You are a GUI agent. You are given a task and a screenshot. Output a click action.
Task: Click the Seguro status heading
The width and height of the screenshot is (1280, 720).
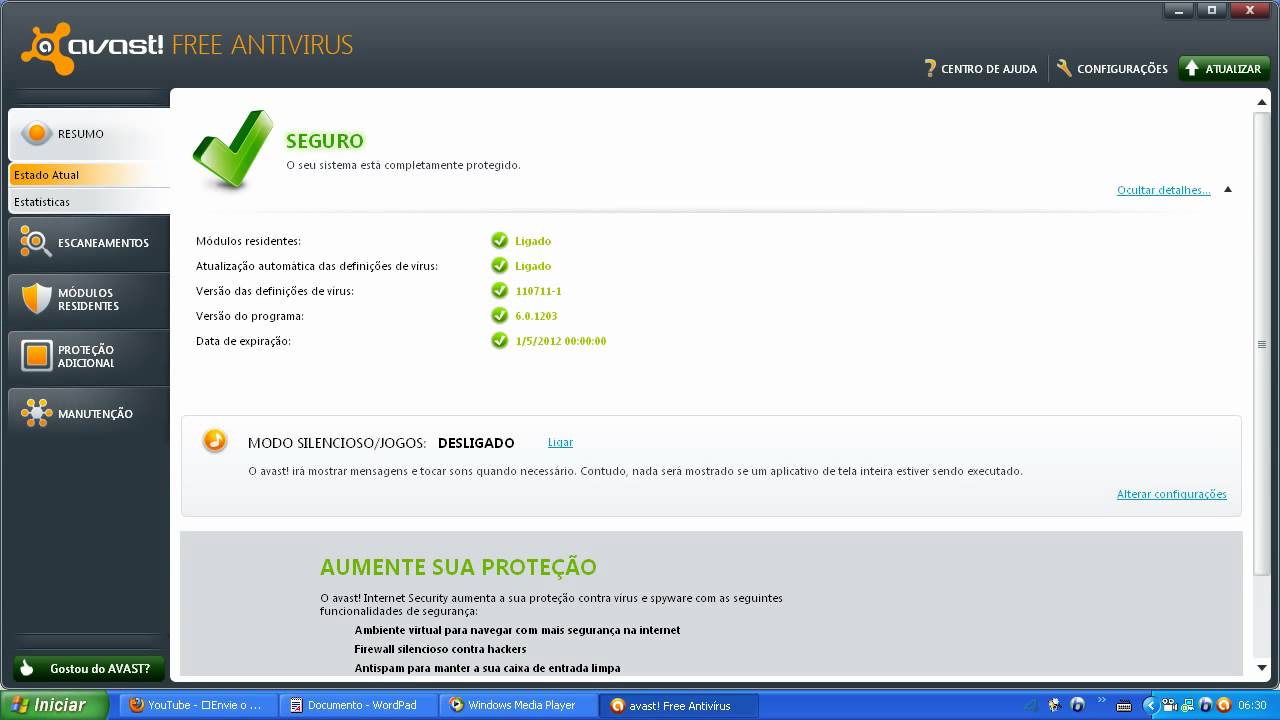tap(325, 141)
